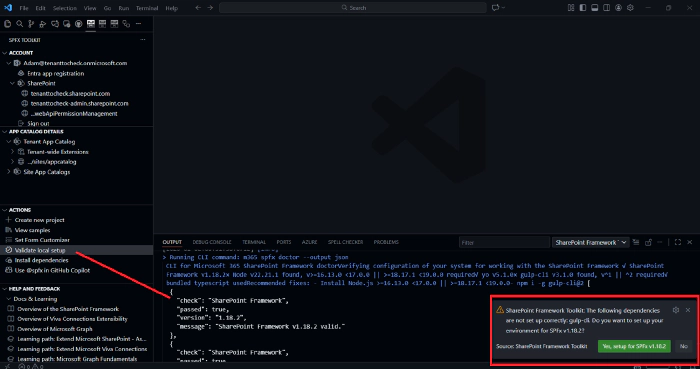
Task: Click the warning icon in the notification
Action: 500,310
